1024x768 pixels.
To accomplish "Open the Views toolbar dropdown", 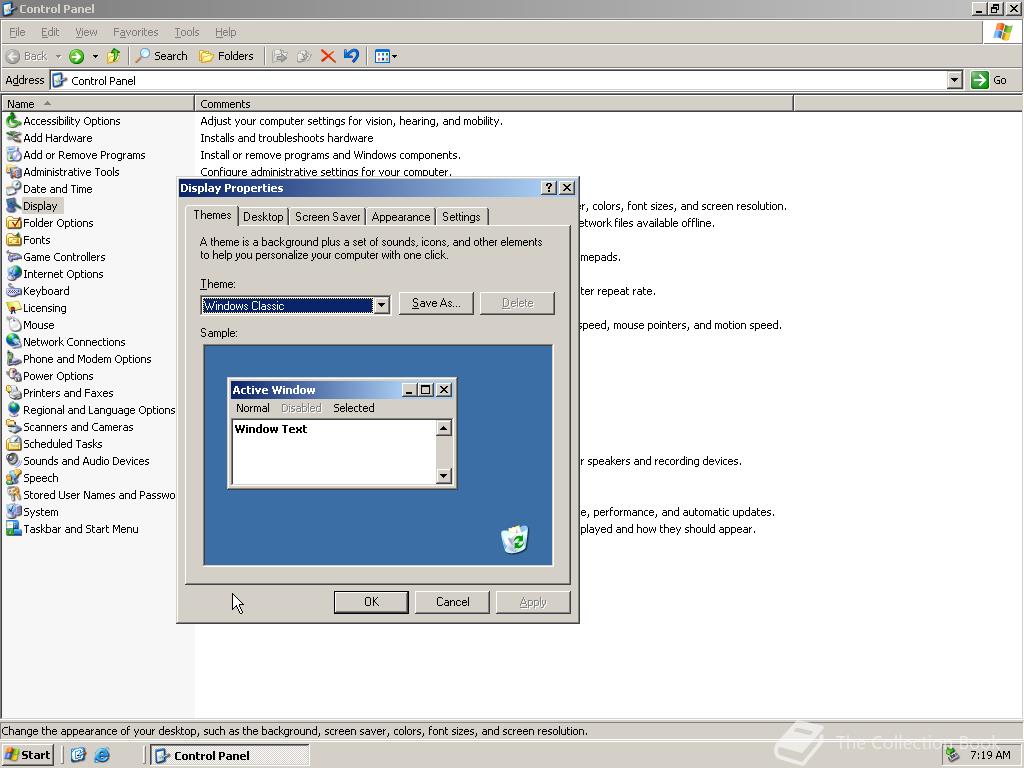I will pyautogui.click(x=386, y=56).
